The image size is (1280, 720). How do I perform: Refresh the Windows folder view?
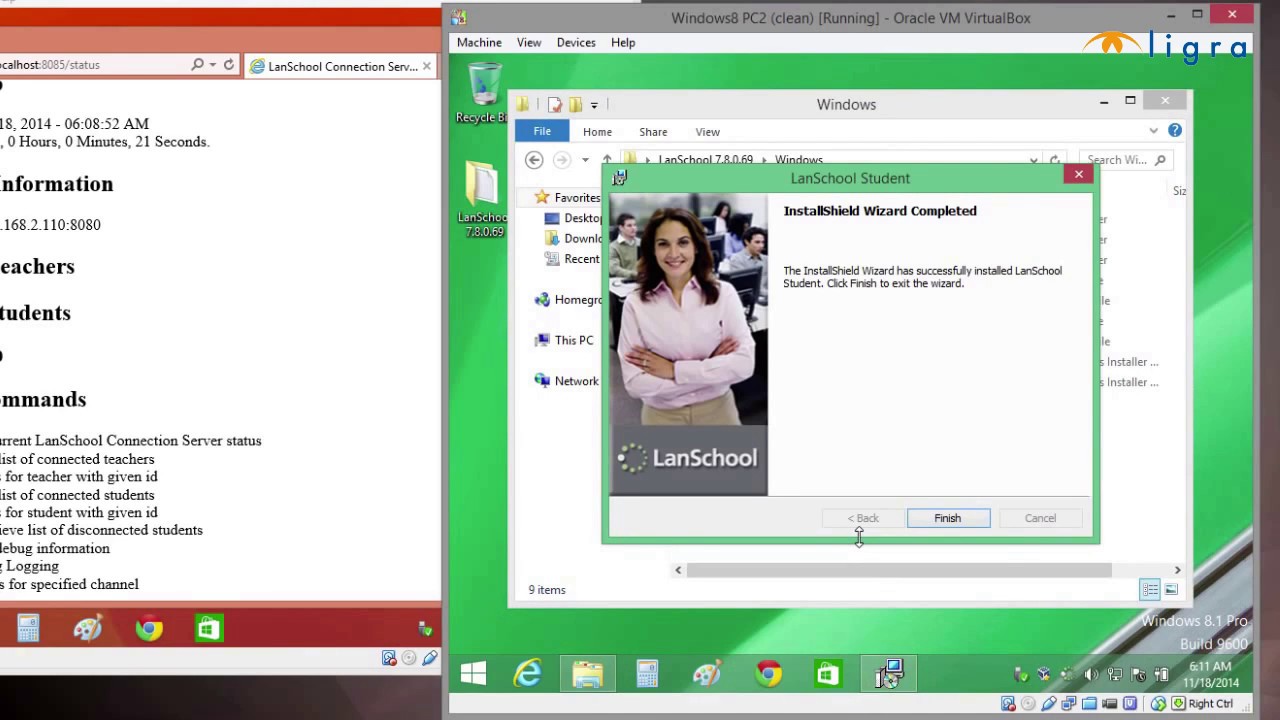tap(1055, 160)
